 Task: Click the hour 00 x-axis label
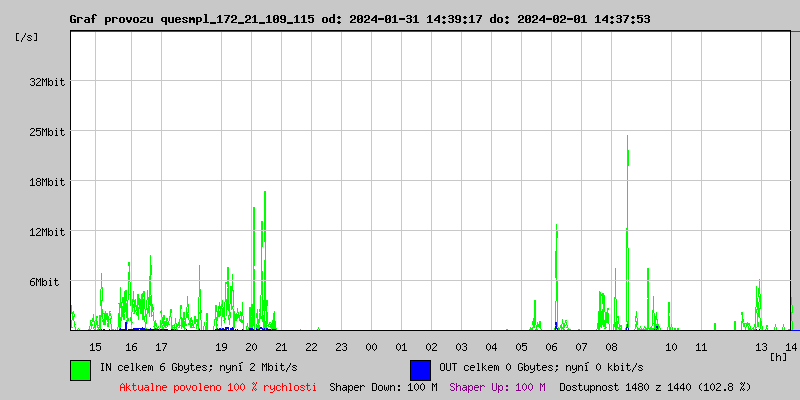click(371, 346)
